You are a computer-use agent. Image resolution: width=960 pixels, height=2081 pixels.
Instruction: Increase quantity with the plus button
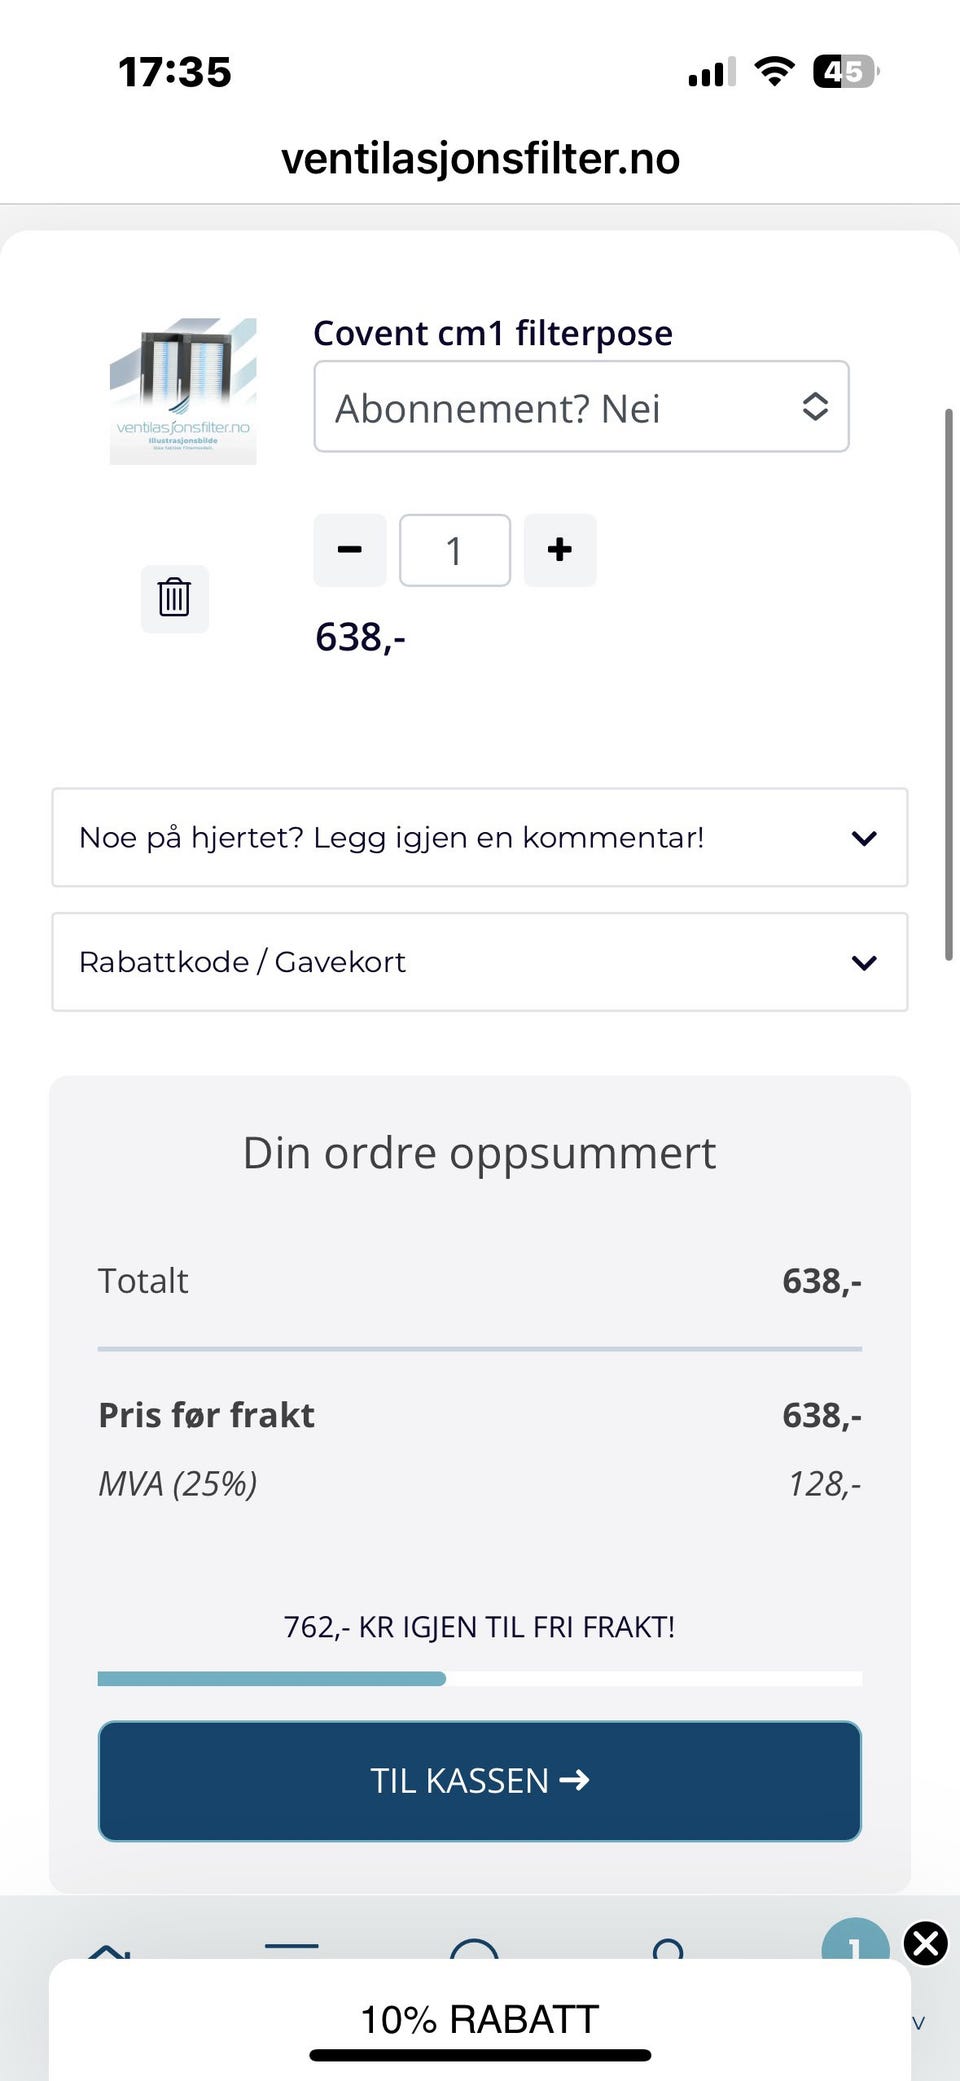560,550
